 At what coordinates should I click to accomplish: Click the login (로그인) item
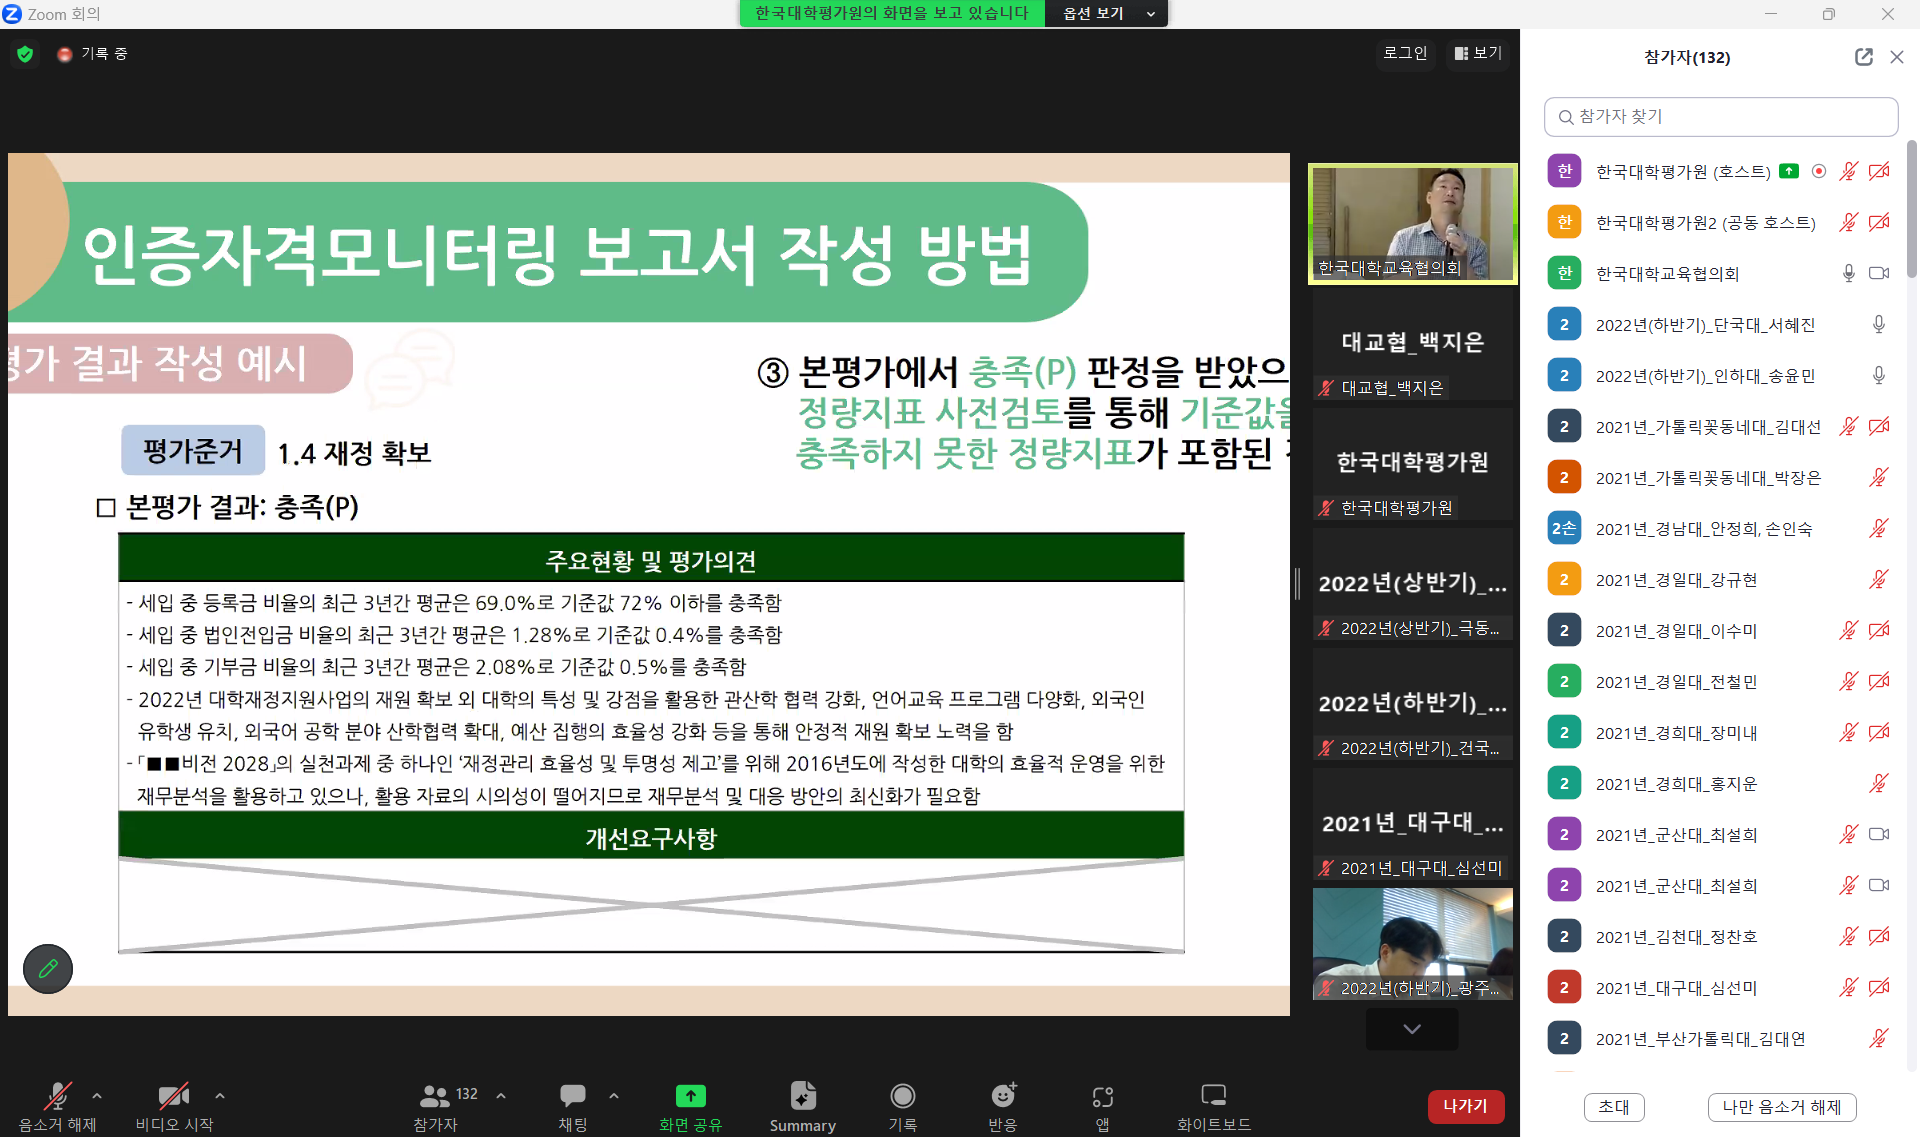(x=1405, y=53)
